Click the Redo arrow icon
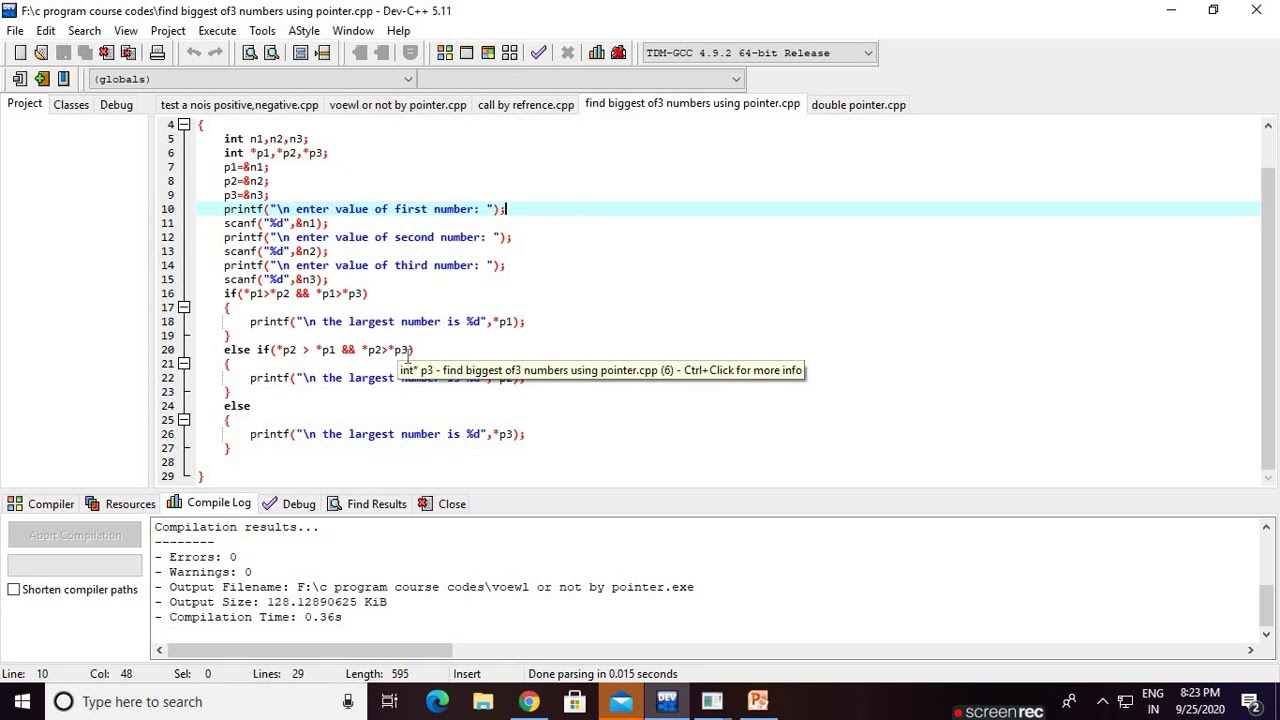 pyautogui.click(x=215, y=53)
